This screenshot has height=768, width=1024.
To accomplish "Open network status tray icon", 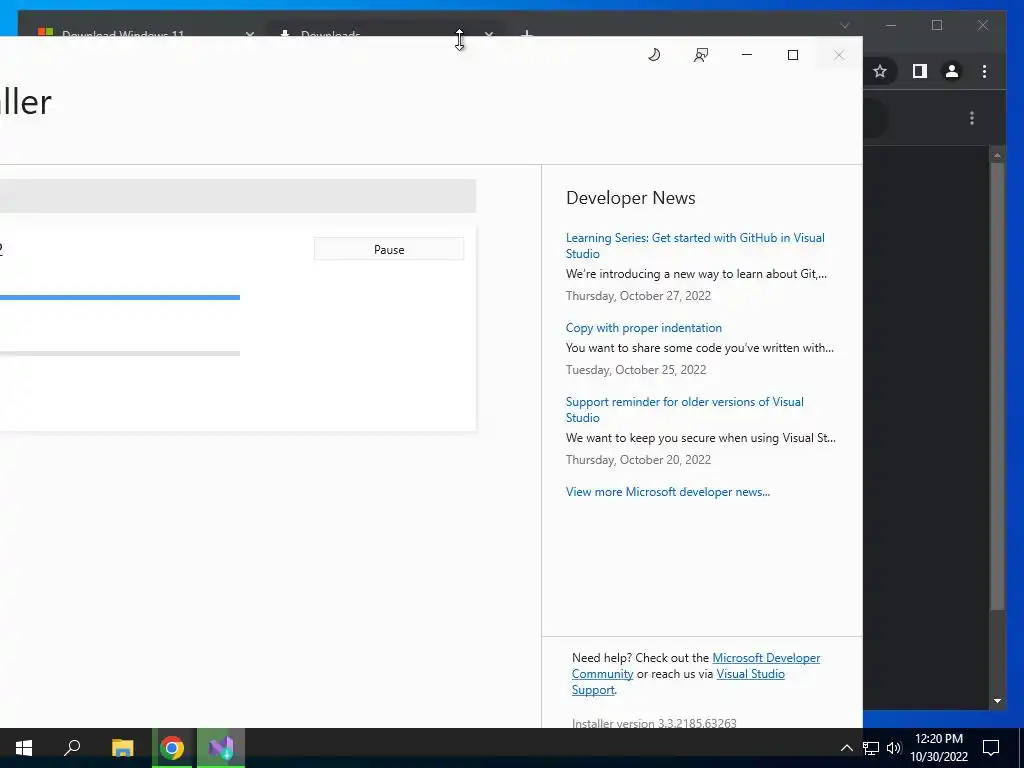I will 871,748.
